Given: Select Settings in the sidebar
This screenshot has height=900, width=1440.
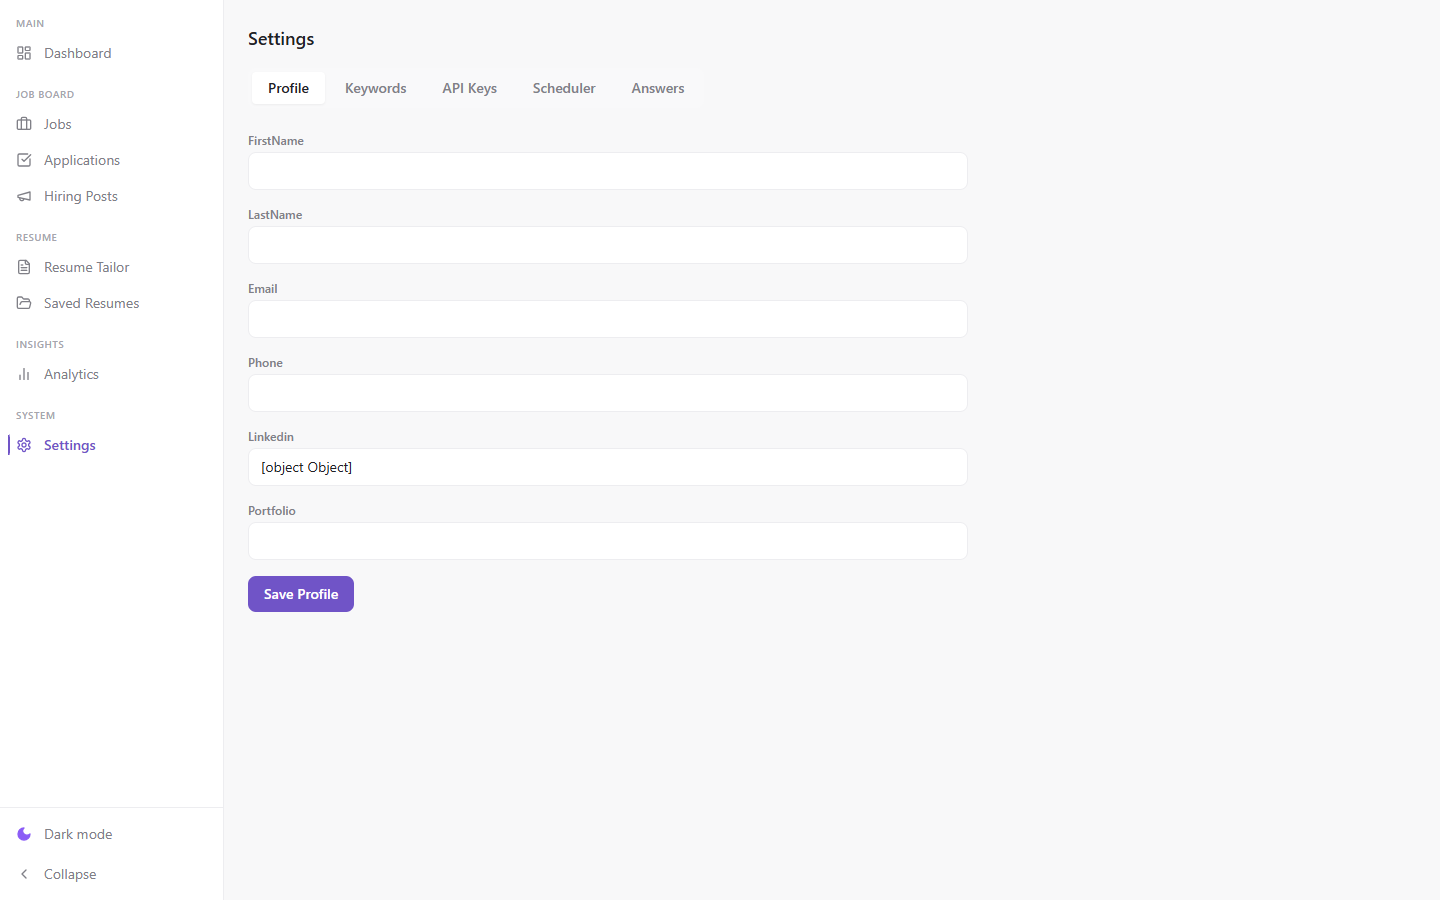Looking at the screenshot, I should pyautogui.click(x=111, y=445).
